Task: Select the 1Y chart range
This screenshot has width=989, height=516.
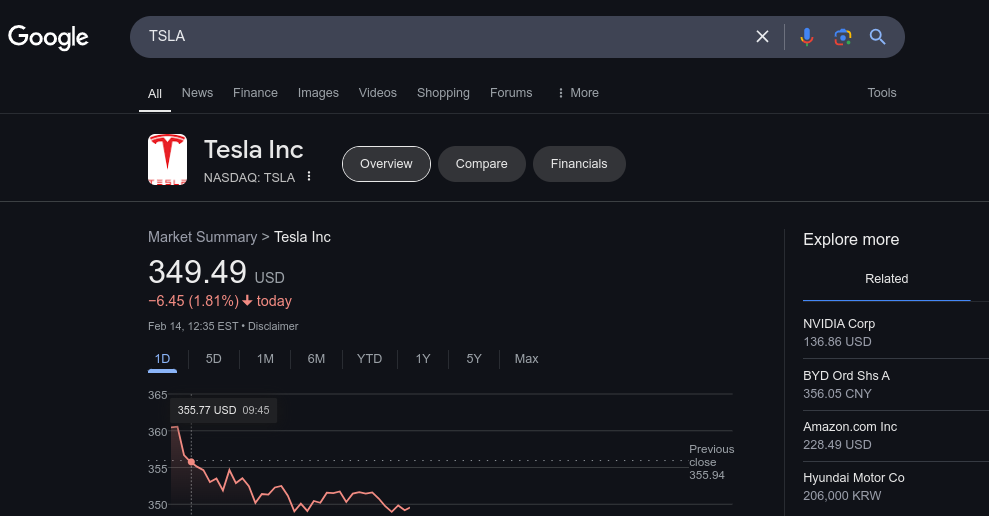Action: (423, 359)
